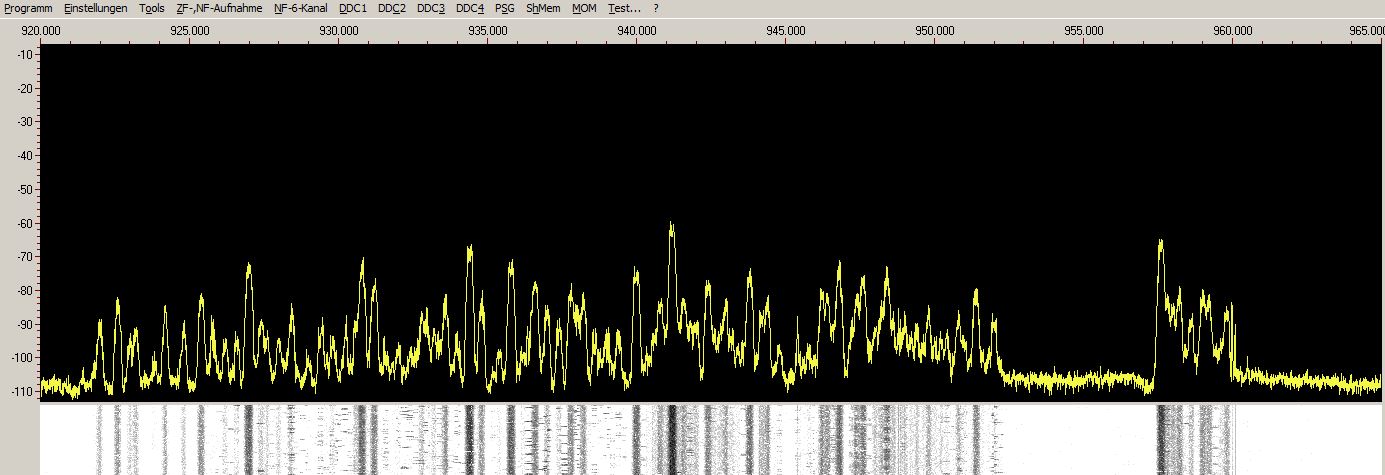Click the -50 dB level label
The image size is (1385, 475).
pos(24,189)
